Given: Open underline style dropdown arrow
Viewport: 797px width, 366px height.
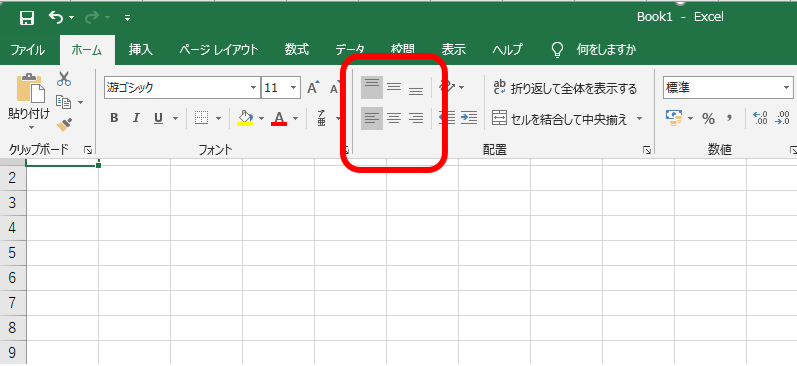Looking at the screenshot, I should point(176,119).
